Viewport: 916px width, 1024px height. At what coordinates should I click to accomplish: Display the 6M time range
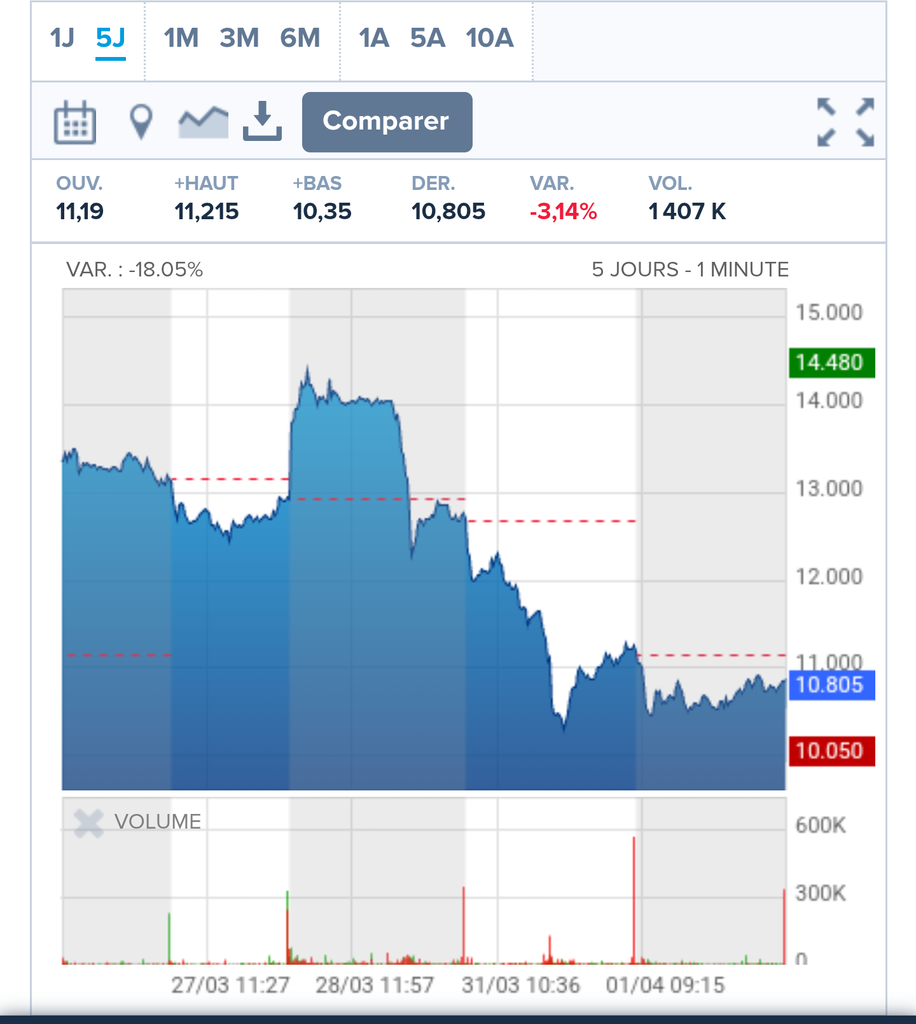point(300,38)
